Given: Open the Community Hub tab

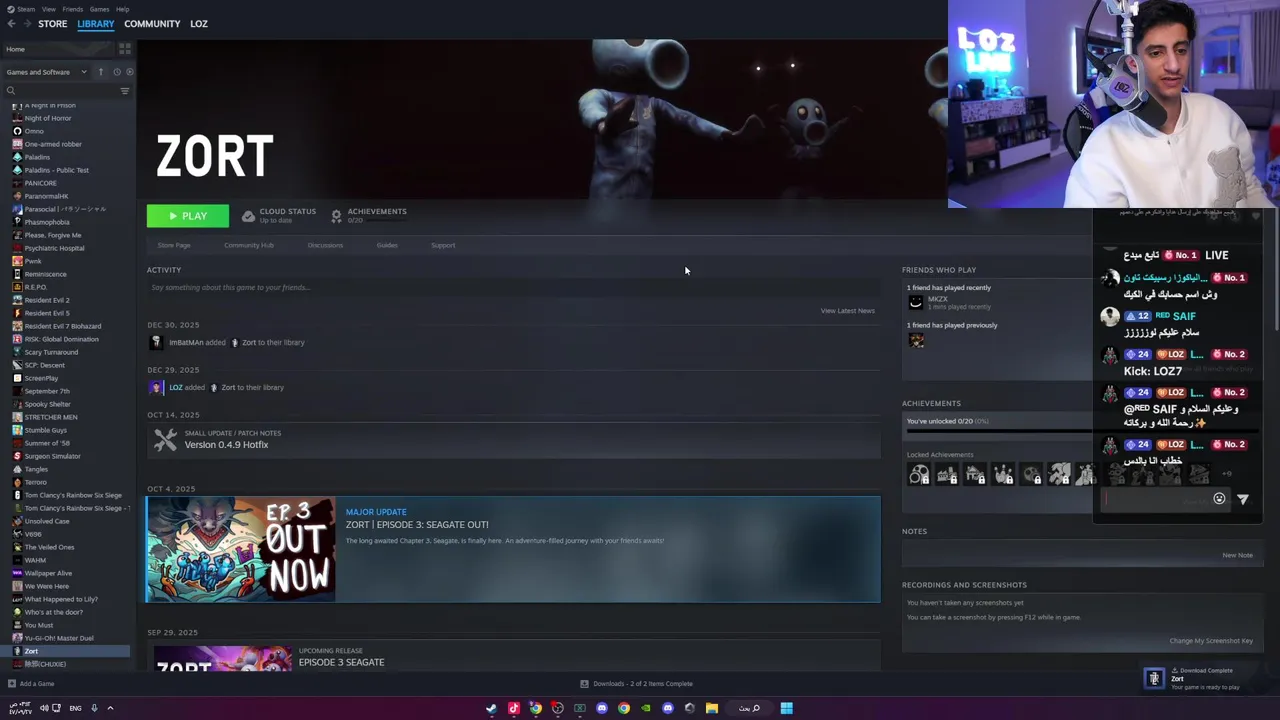Looking at the screenshot, I should click(249, 245).
